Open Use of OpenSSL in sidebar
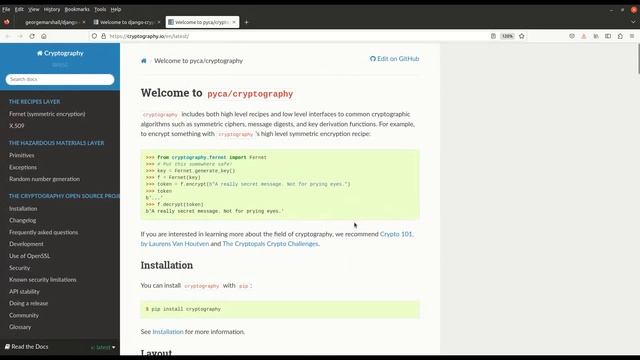Screen dimensions: 640x360 (29, 256)
